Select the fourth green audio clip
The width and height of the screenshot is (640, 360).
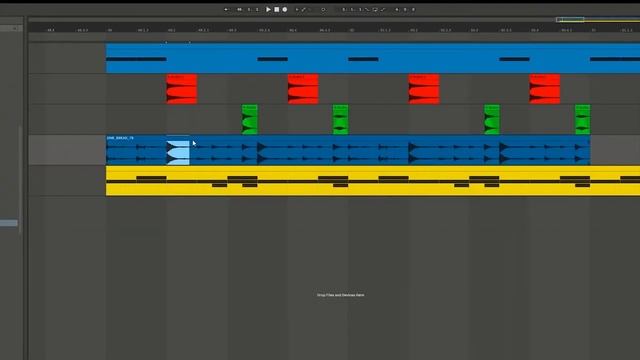[582, 120]
